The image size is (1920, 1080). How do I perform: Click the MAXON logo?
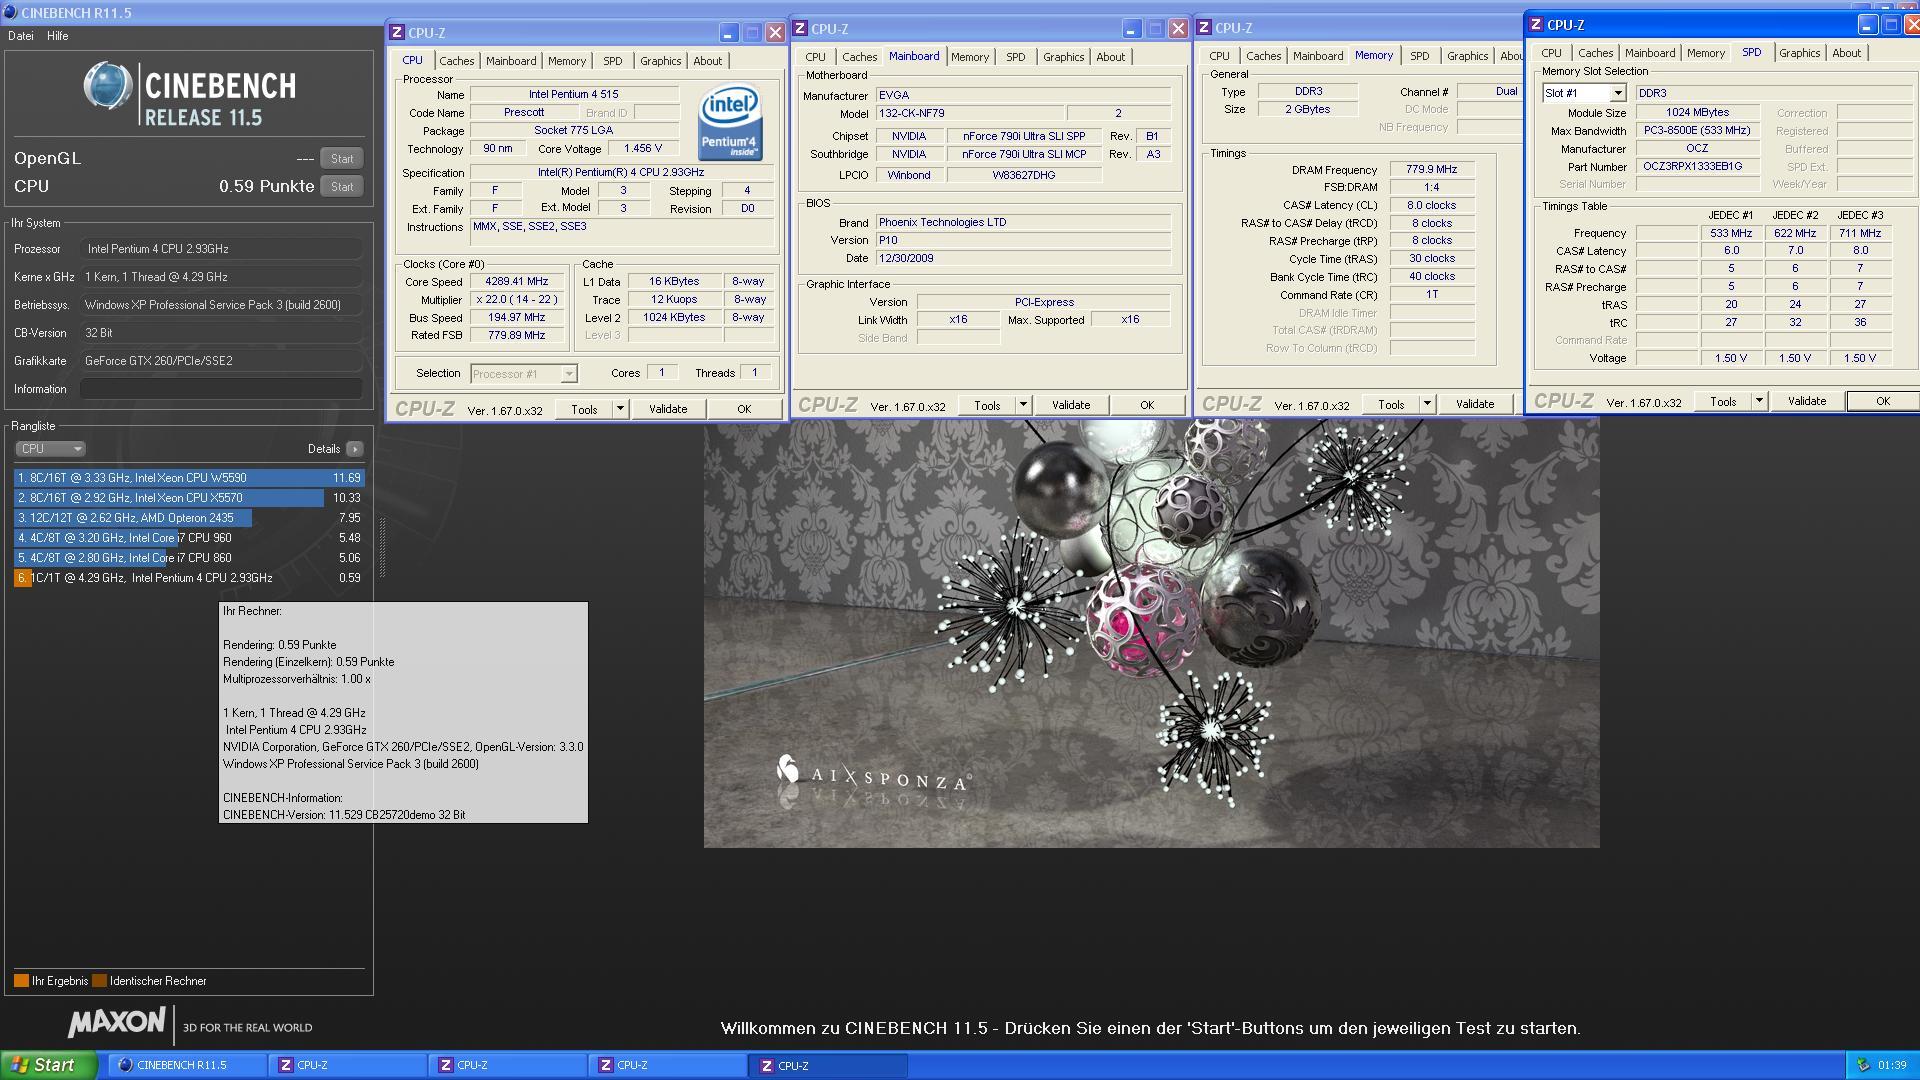(116, 1022)
